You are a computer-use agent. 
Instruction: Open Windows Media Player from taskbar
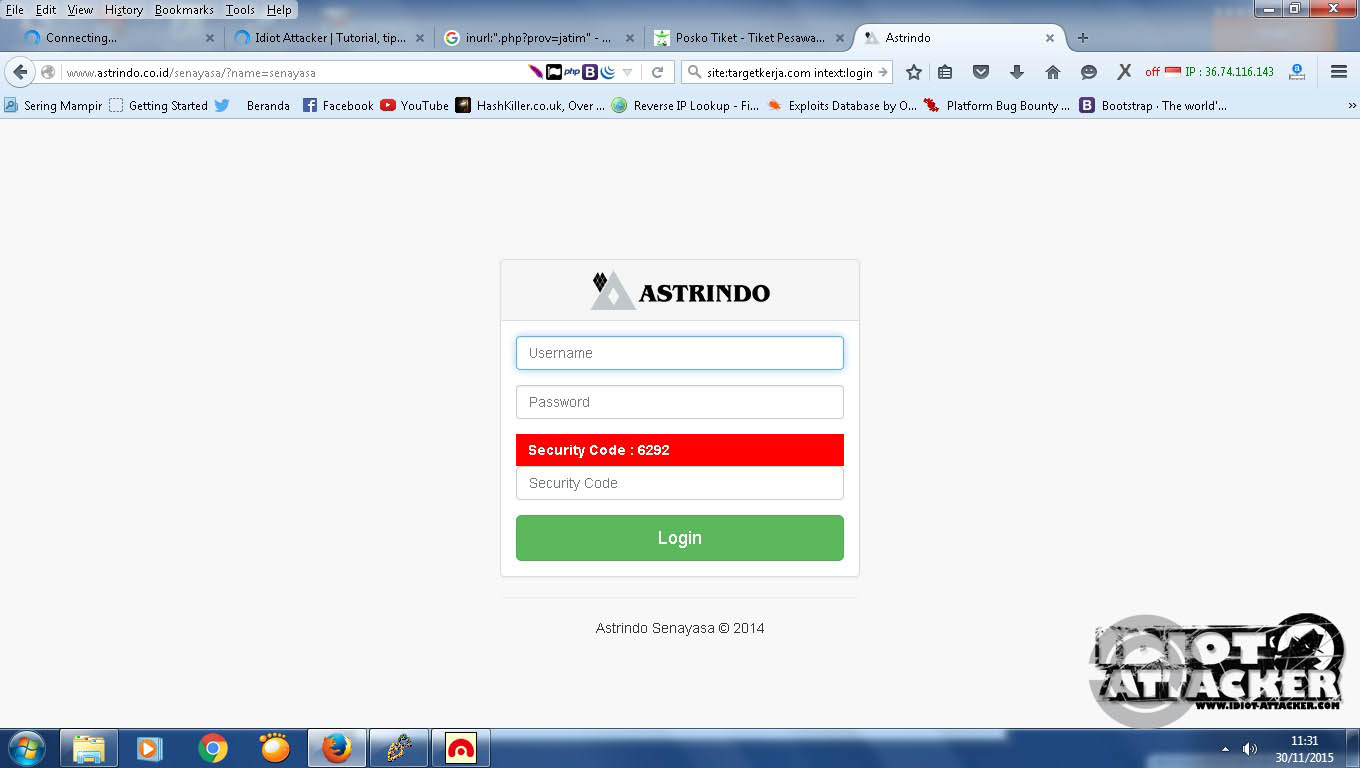pos(150,748)
